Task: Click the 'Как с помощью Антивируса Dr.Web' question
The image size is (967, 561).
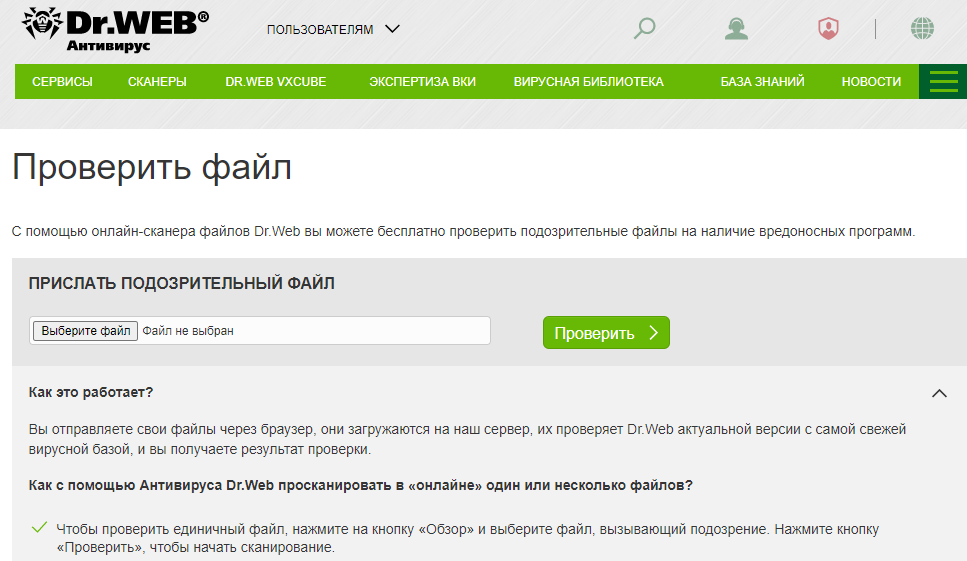Action: coord(361,485)
